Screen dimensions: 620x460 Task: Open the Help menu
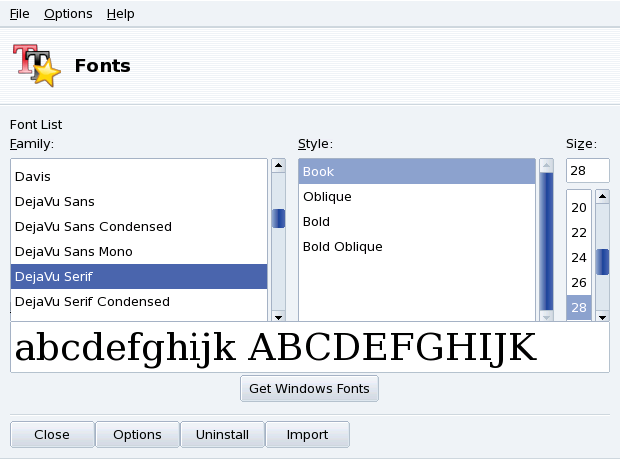coord(120,14)
